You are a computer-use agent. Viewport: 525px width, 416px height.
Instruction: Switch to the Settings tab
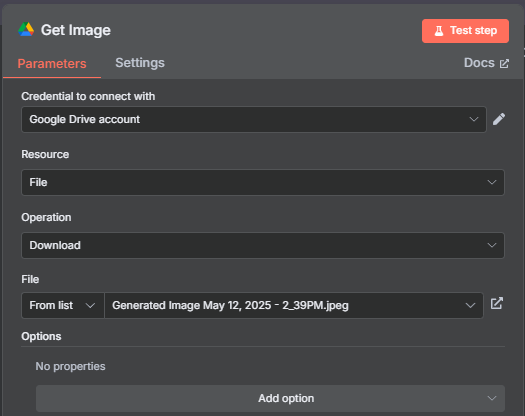[140, 63]
